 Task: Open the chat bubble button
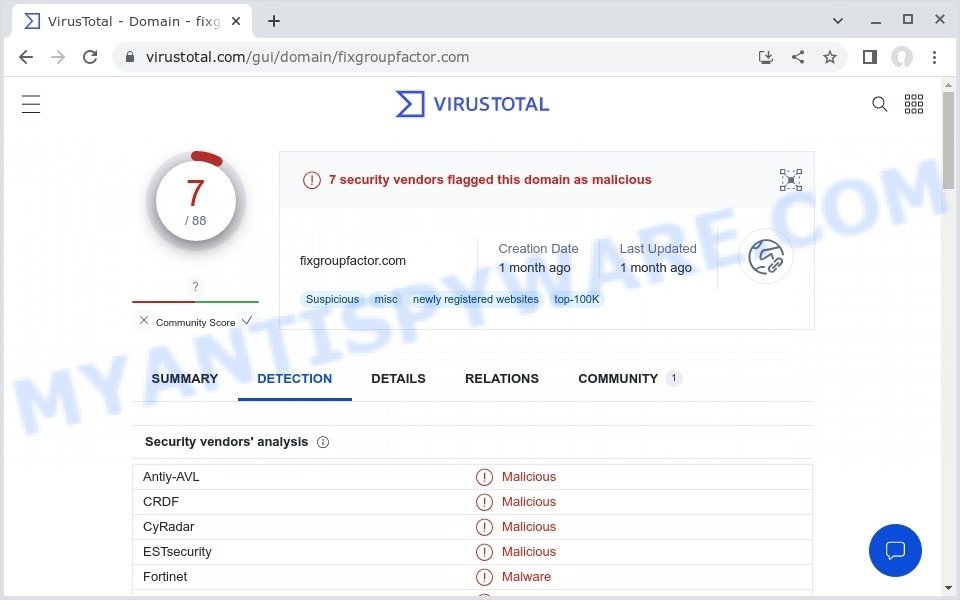(x=895, y=550)
